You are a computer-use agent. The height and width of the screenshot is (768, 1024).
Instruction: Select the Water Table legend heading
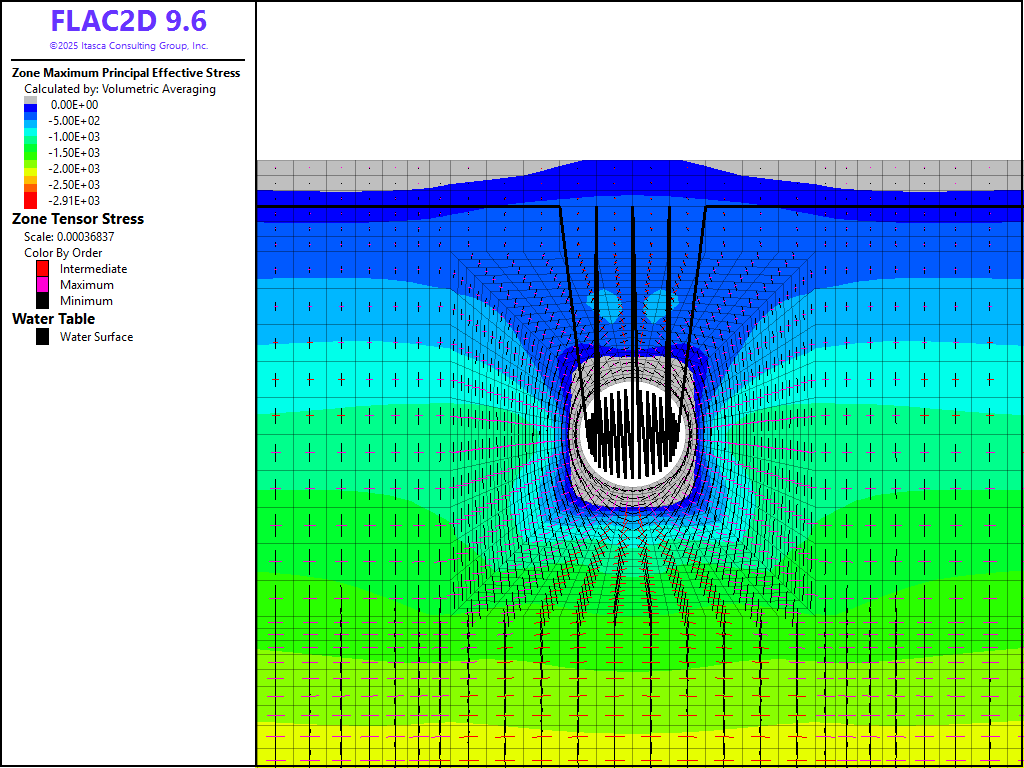click(x=53, y=319)
